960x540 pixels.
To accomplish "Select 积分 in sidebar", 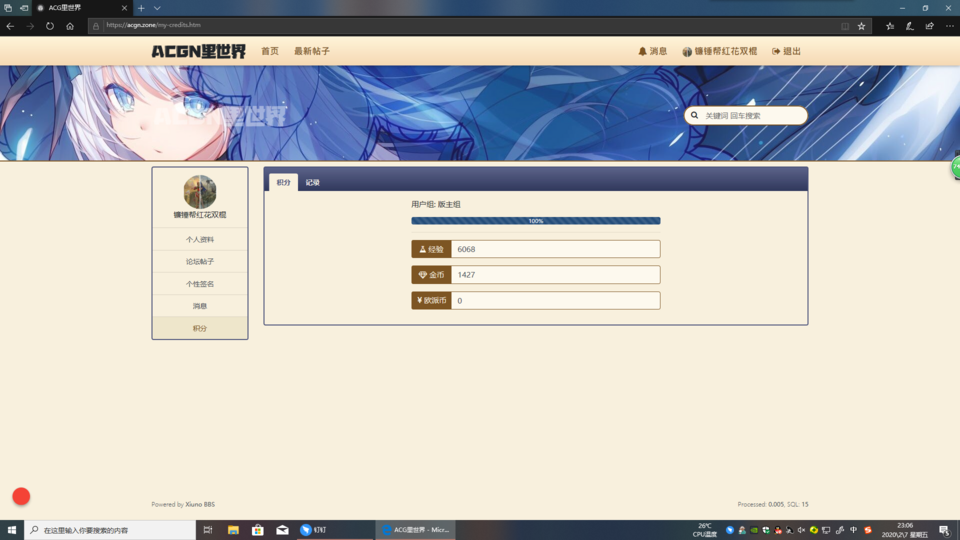I will pos(200,328).
